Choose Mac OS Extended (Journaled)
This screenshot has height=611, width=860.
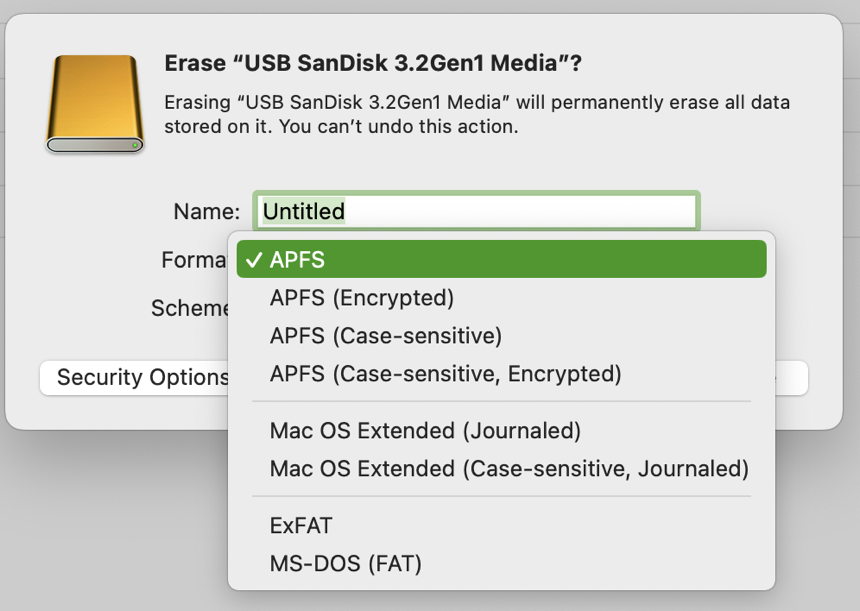[425, 431]
